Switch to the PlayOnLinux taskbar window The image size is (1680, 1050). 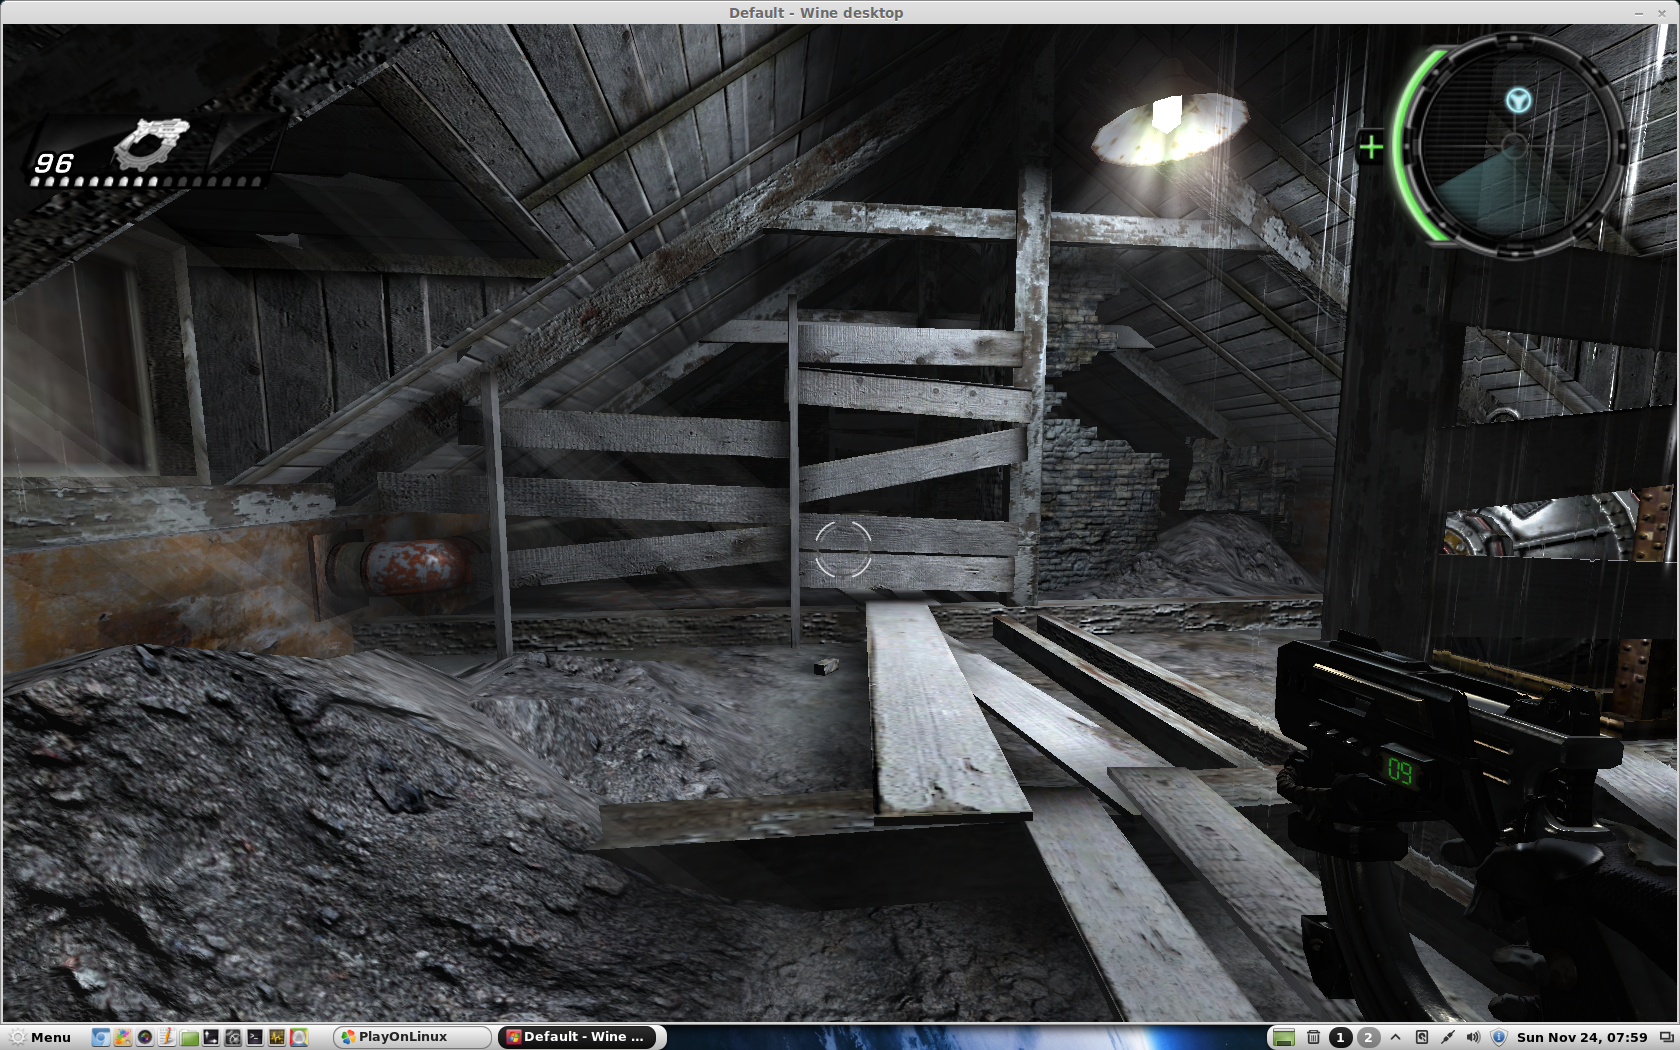[x=412, y=1037]
